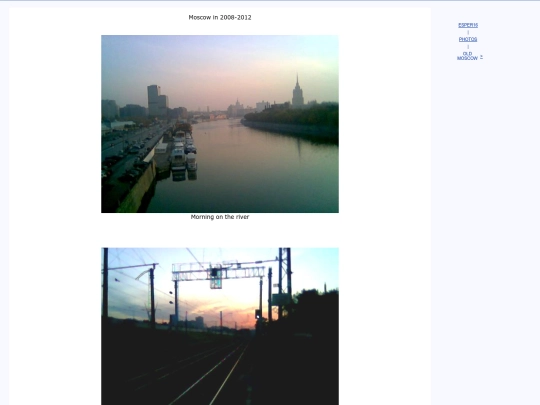This screenshot has width=540, height=405.
Task: Open the 'Morning on the river' photo
Action: click(x=220, y=124)
